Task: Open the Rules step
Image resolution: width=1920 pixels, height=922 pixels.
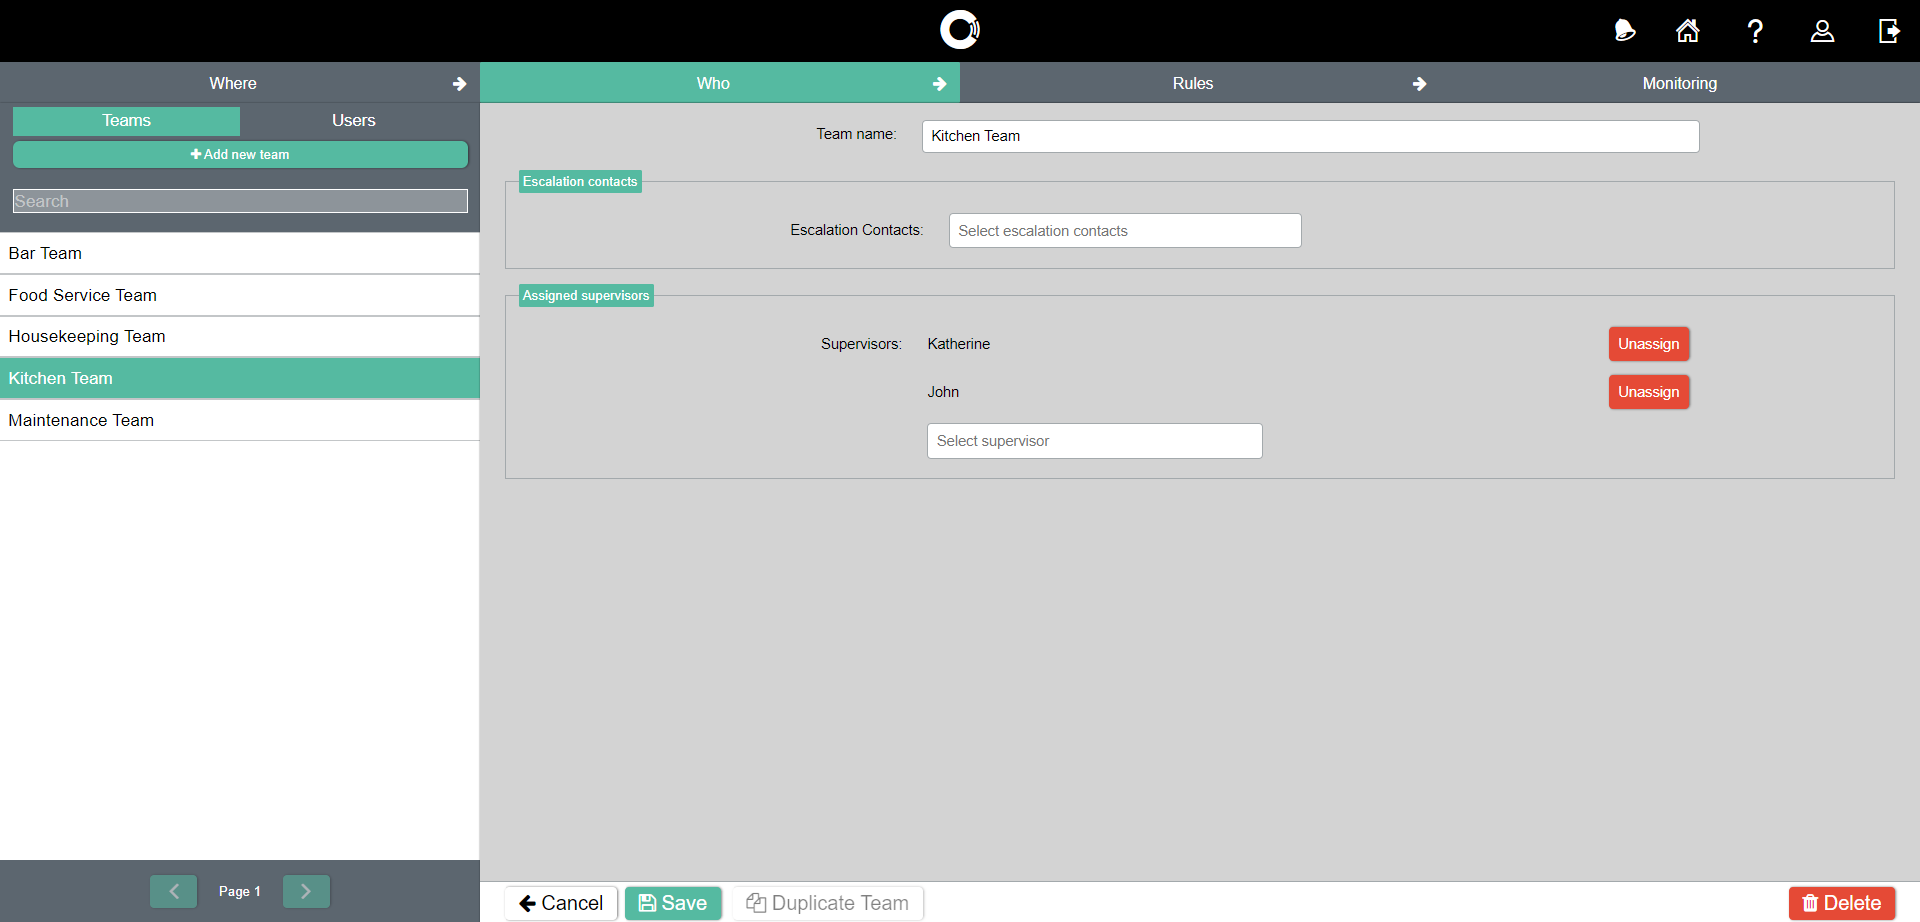Action: point(1193,84)
